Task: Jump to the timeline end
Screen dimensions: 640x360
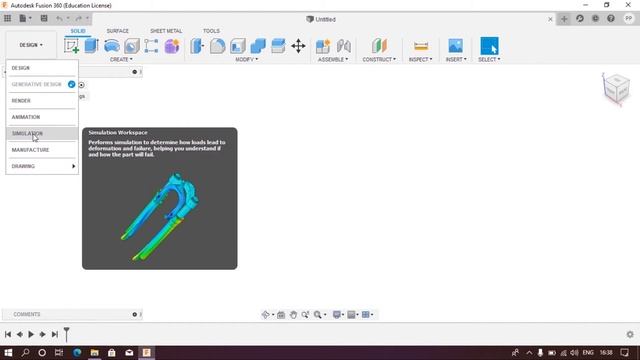Action: pos(54,334)
